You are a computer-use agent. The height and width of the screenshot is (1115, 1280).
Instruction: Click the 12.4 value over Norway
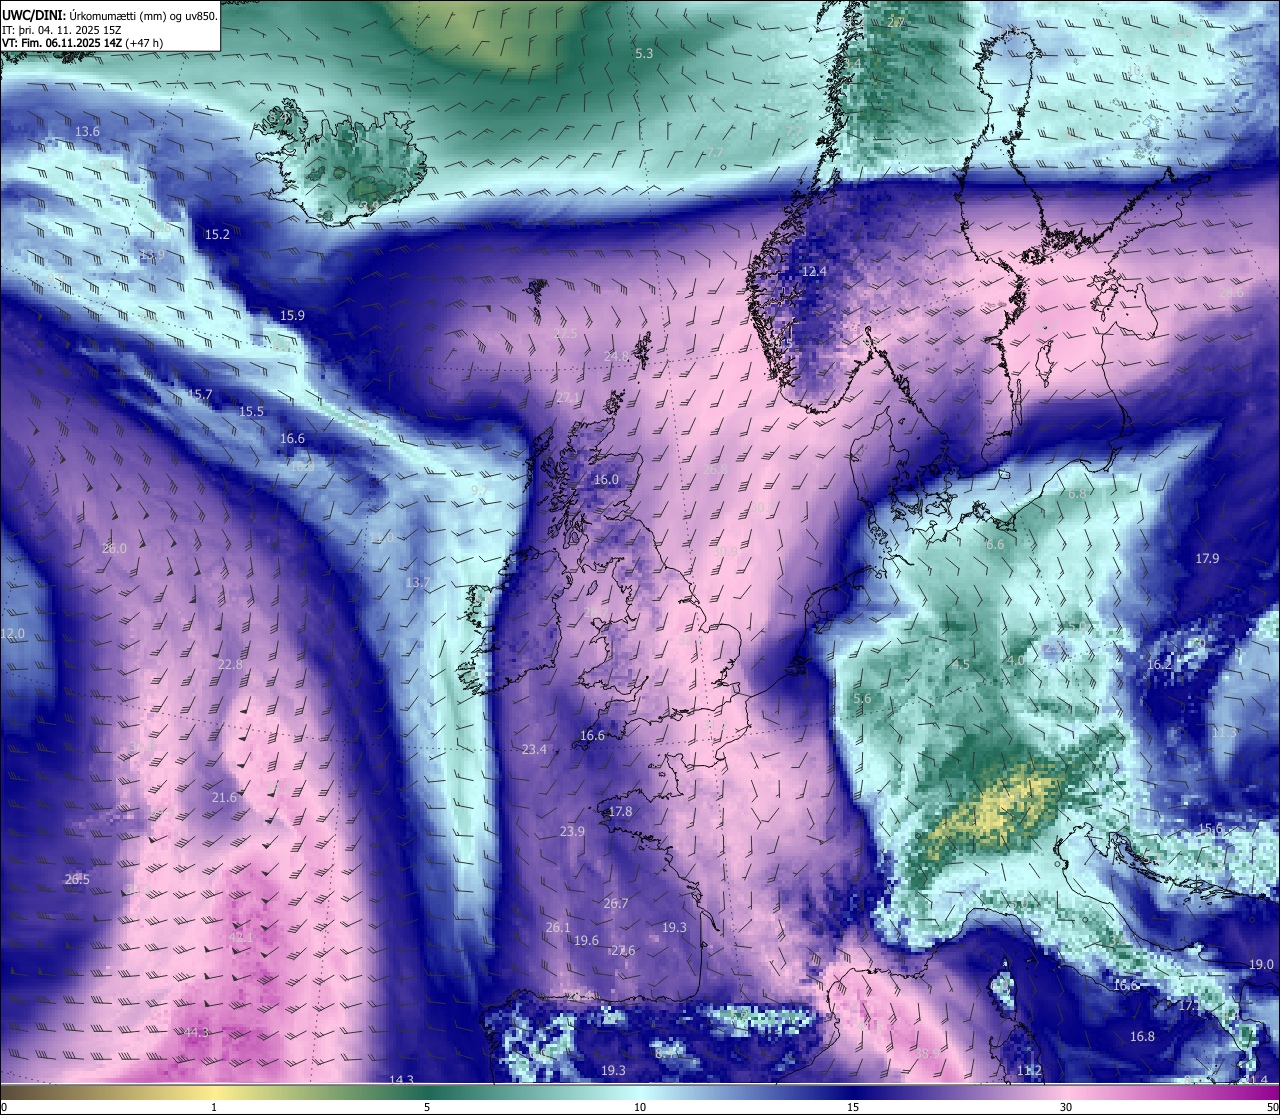click(x=814, y=272)
